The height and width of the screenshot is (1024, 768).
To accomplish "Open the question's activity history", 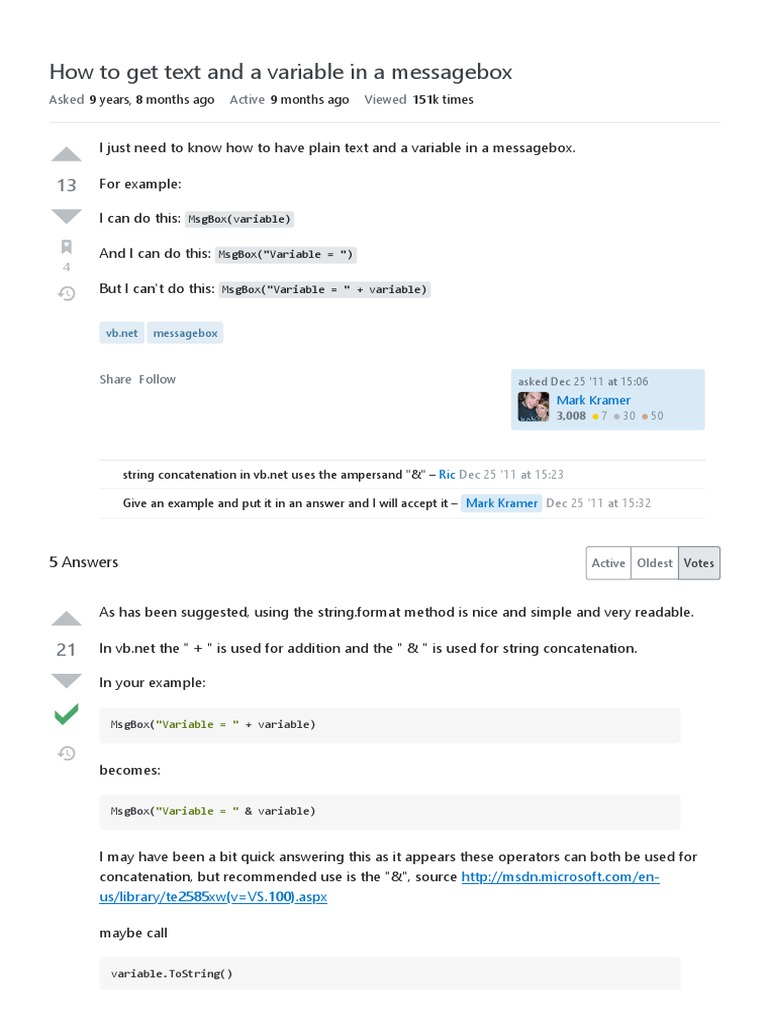I will point(66,293).
